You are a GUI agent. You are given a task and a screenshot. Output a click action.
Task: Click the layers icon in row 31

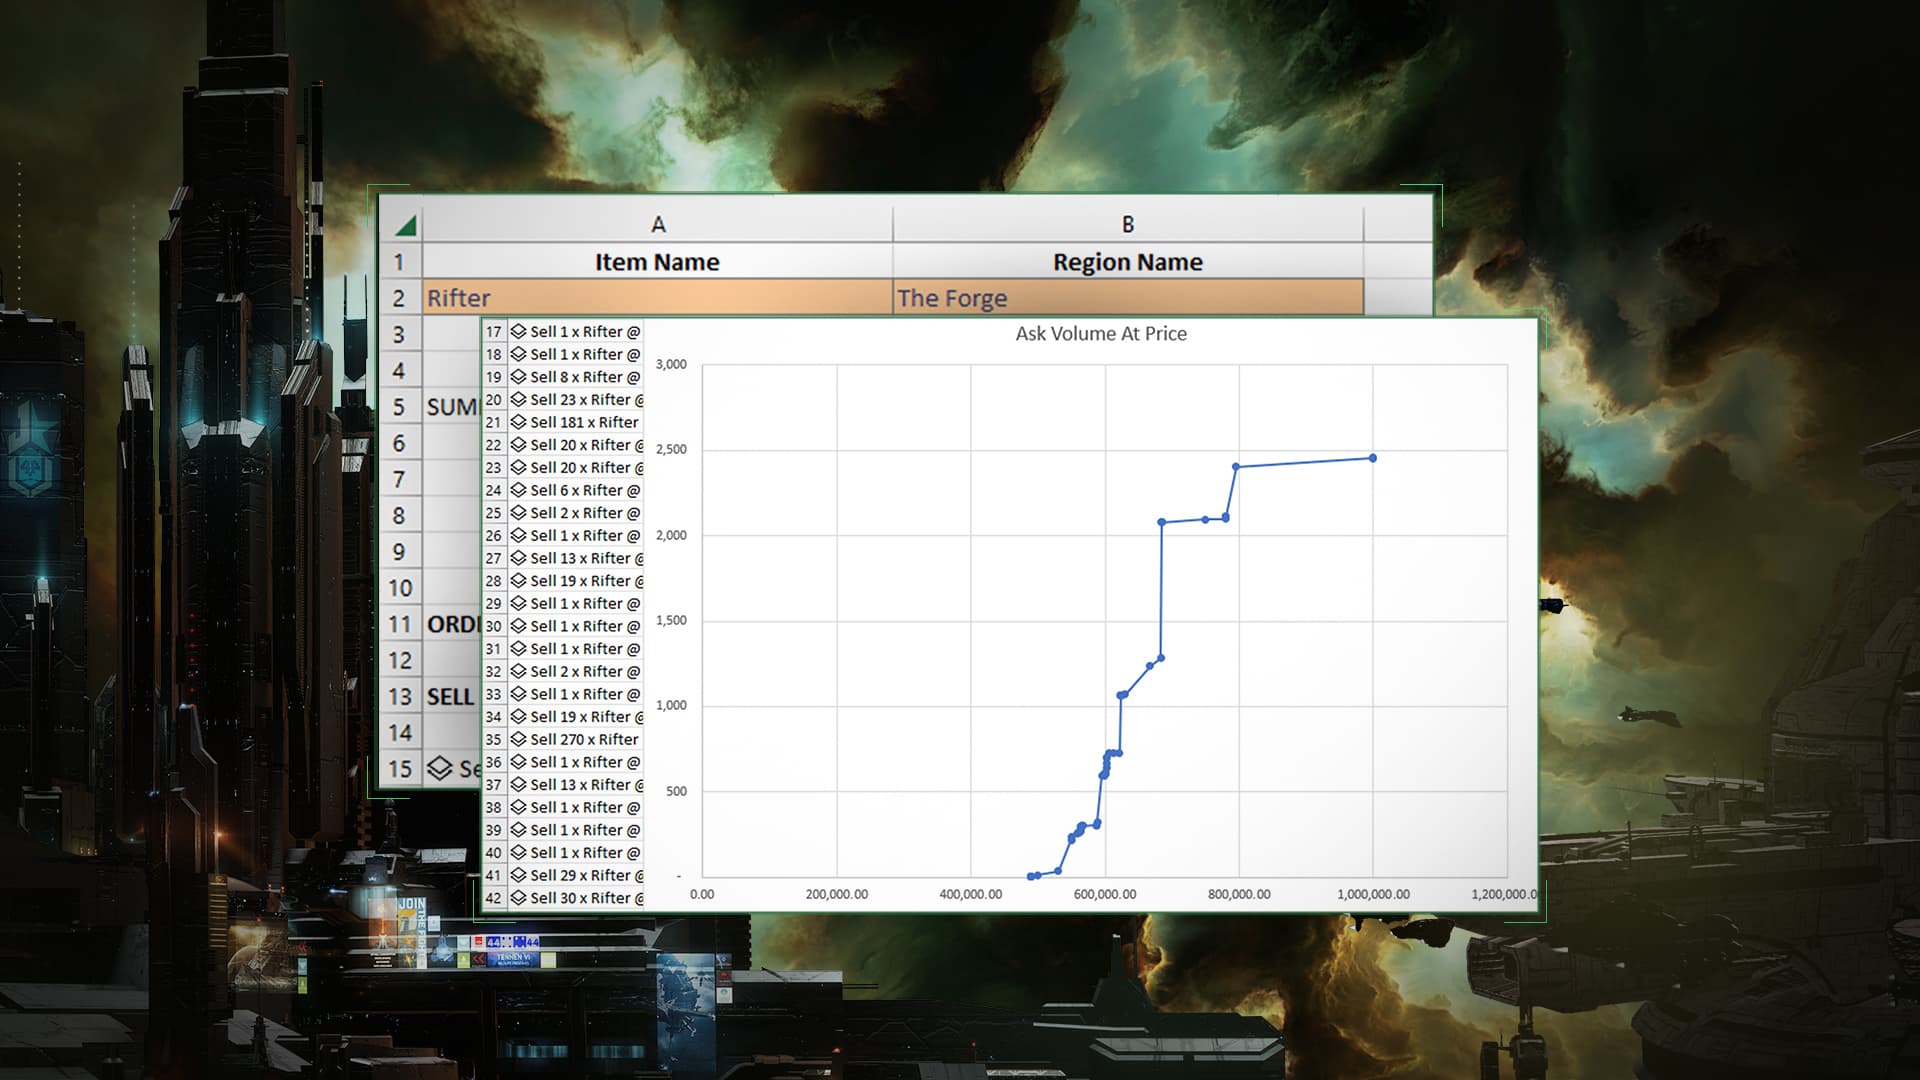518,649
